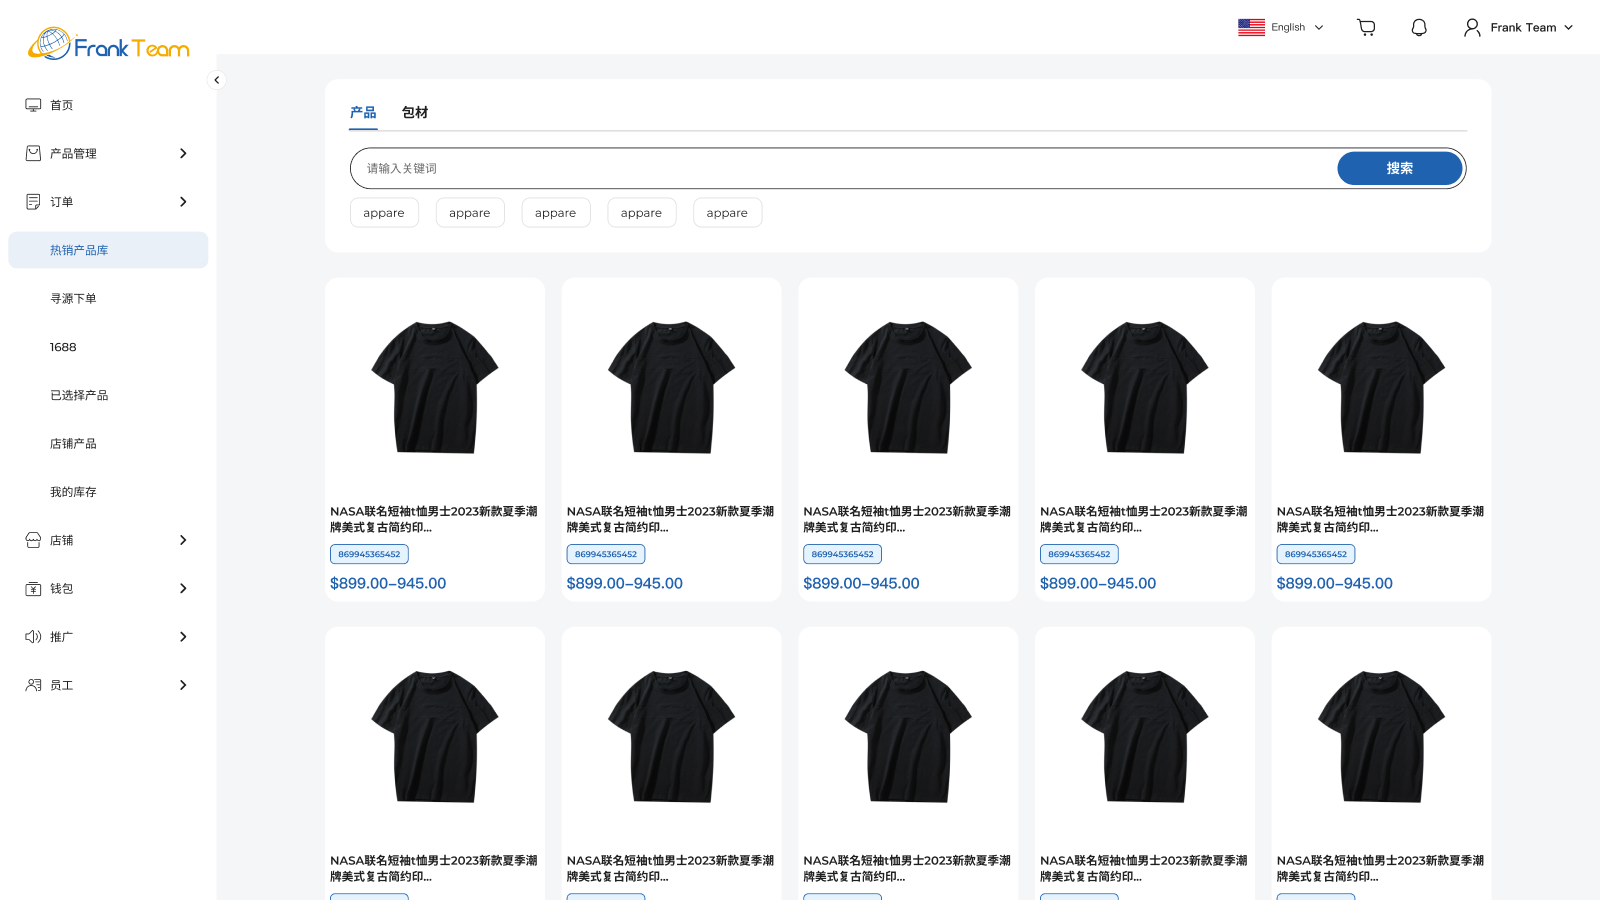
Task: Click the 推广 megaphone icon
Action: click(33, 636)
